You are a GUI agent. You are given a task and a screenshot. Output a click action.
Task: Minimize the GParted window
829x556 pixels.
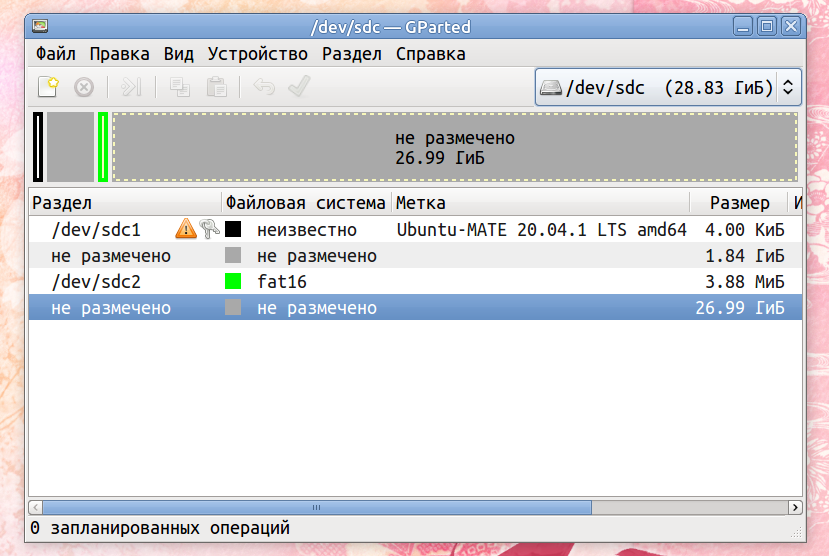click(x=743, y=26)
